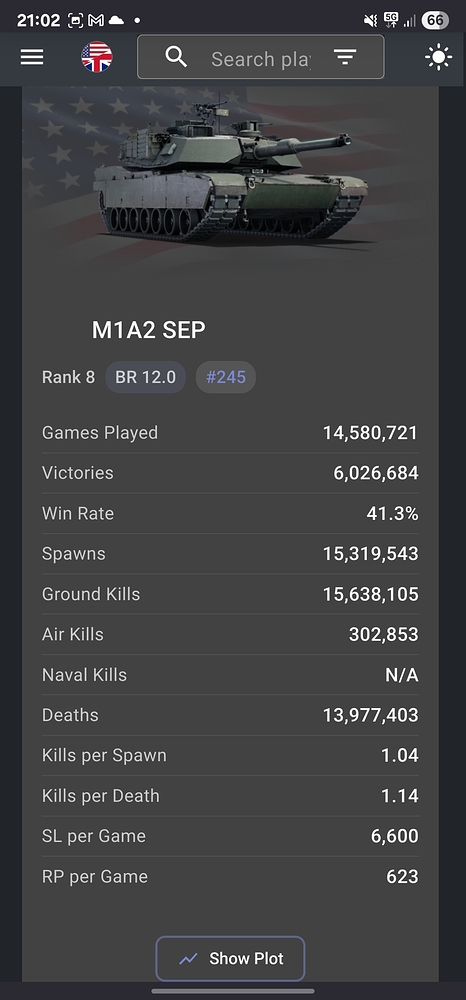Click the Search players input field
466x1000 pixels.
click(x=261, y=59)
